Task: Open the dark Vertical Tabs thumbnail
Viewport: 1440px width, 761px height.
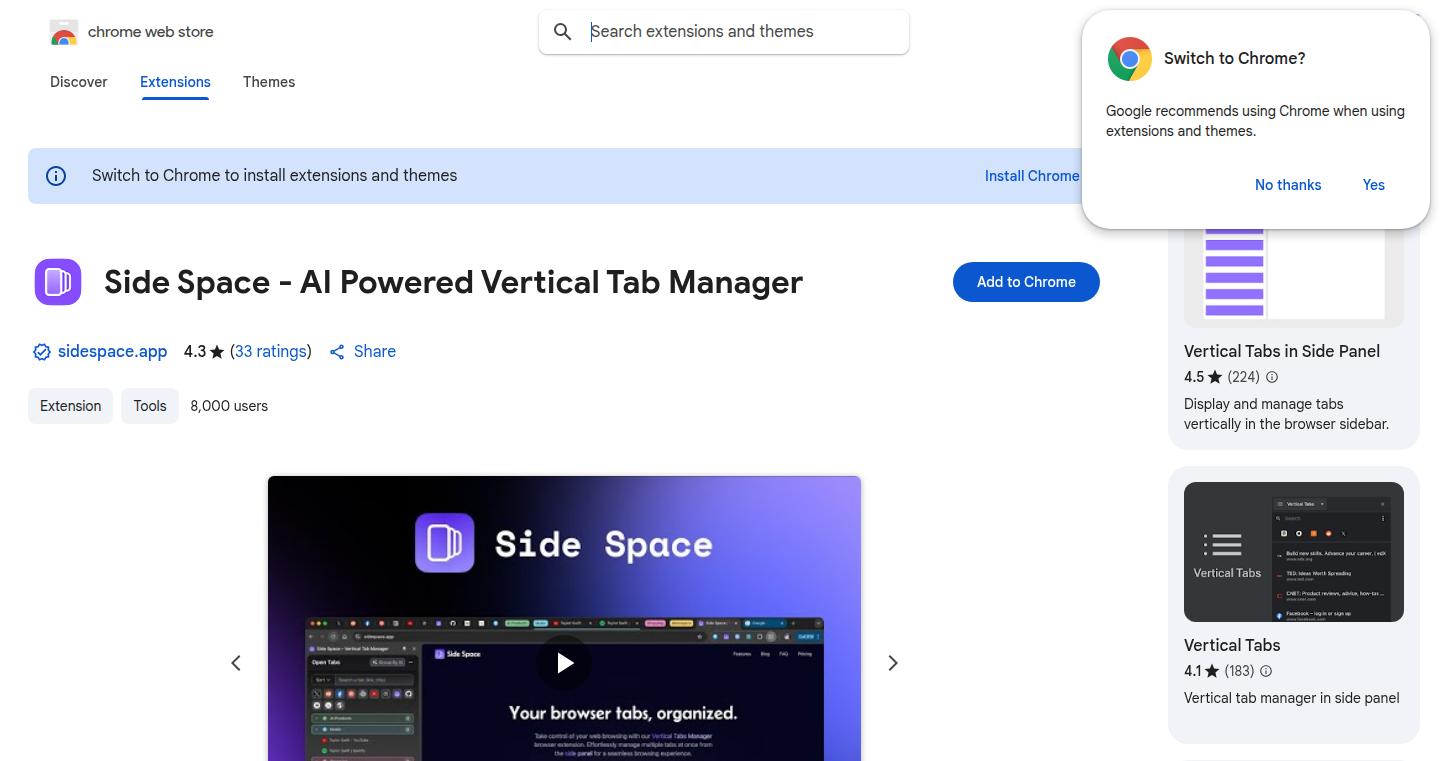Action: (x=1294, y=552)
